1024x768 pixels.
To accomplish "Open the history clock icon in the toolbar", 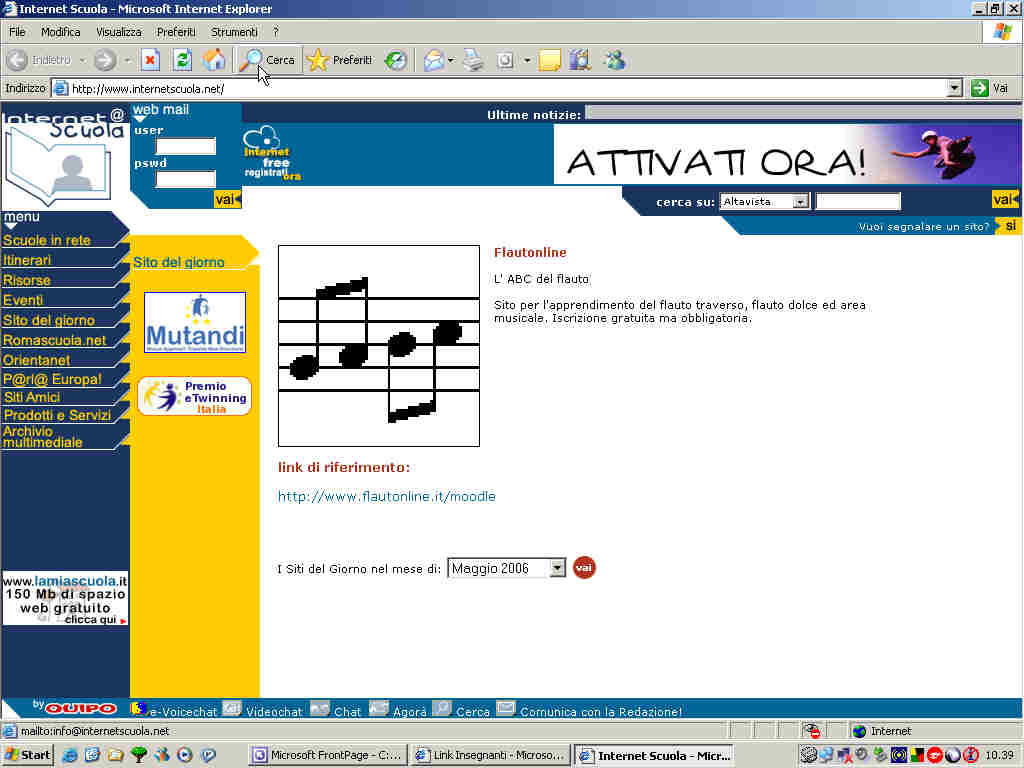I will tap(395, 60).
